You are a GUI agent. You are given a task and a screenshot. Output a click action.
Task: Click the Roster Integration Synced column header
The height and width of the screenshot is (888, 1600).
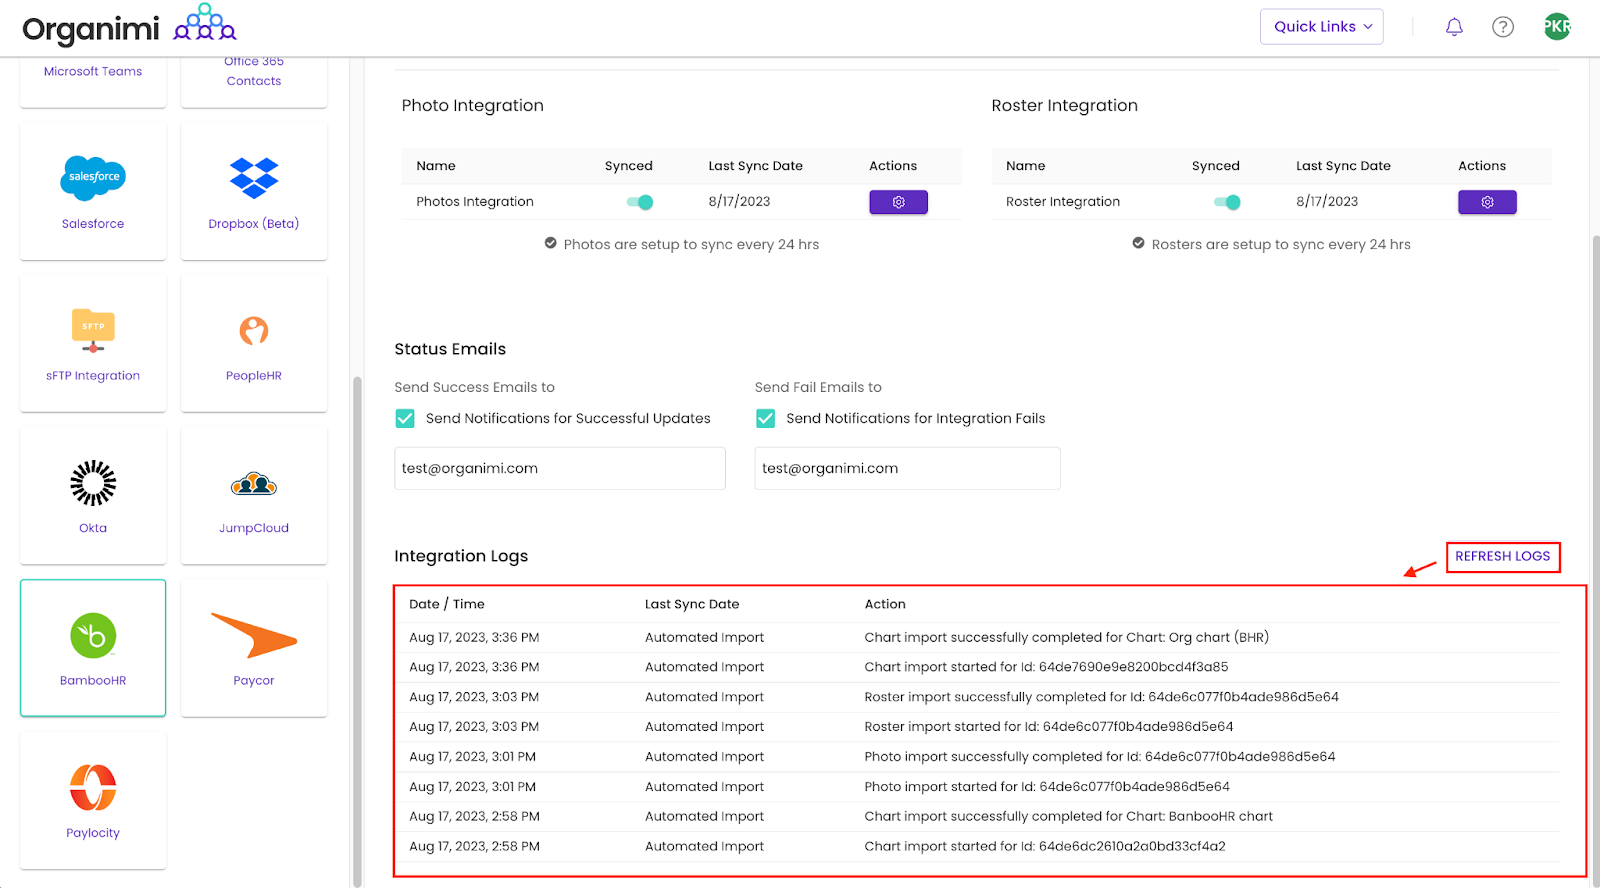(x=1215, y=166)
